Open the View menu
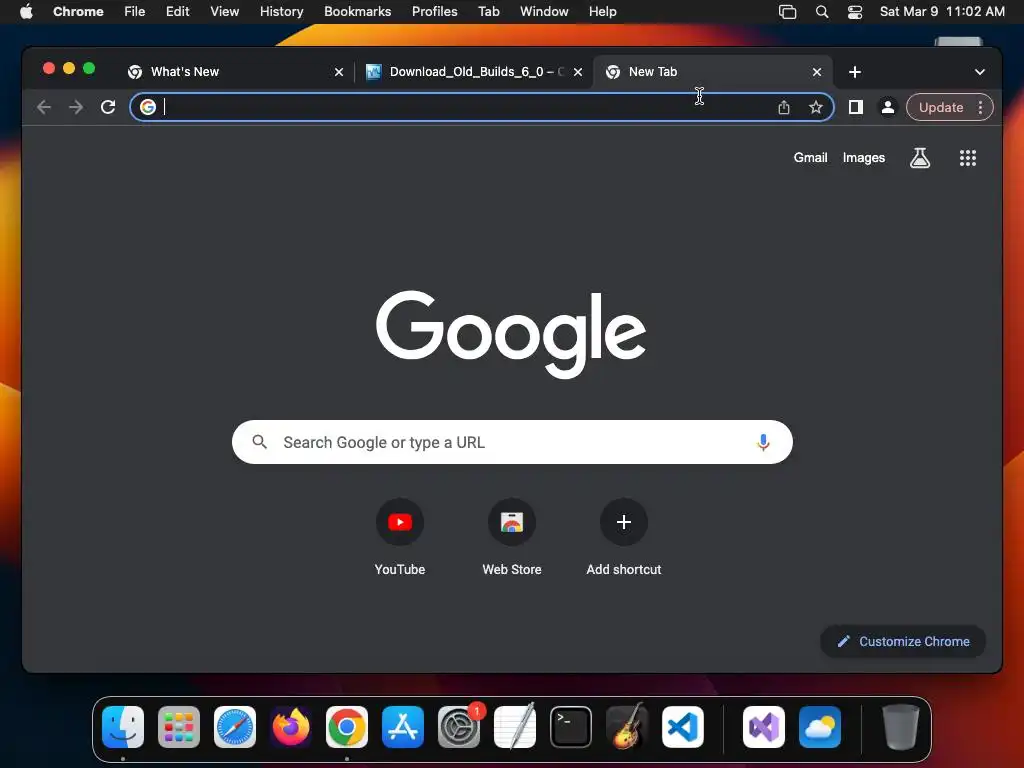 click(225, 12)
